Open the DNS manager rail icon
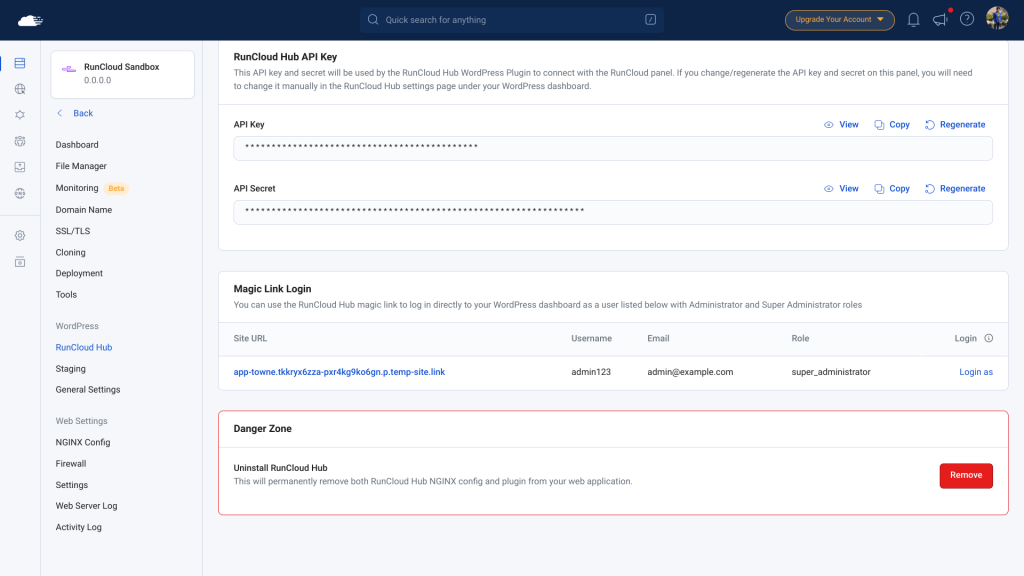The width and height of the screenshot is (1024, 576). (20, 193)
